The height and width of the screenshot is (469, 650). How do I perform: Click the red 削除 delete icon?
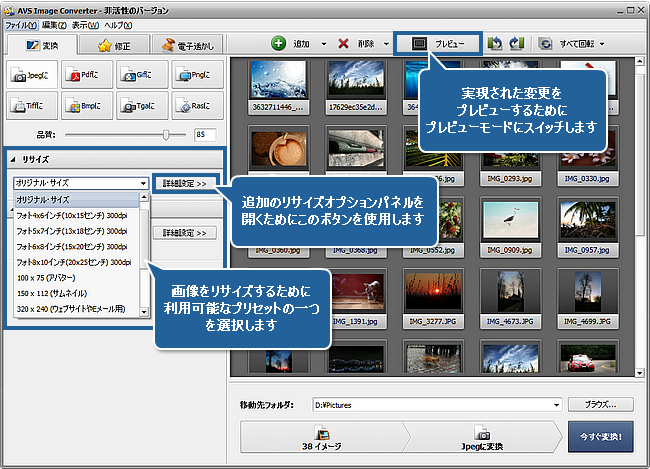pyautogui.click(x=344, y=44)
